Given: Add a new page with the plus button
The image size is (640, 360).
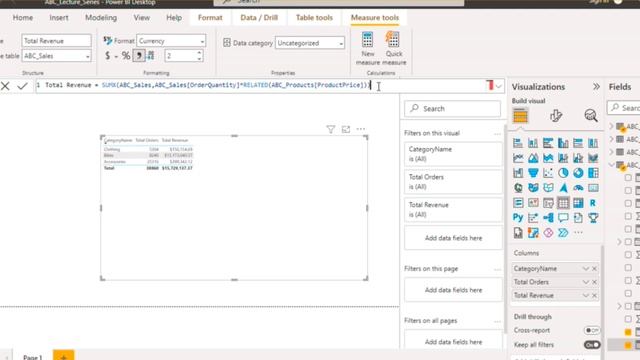Looking at the screenshot, I should pos(64,356).
